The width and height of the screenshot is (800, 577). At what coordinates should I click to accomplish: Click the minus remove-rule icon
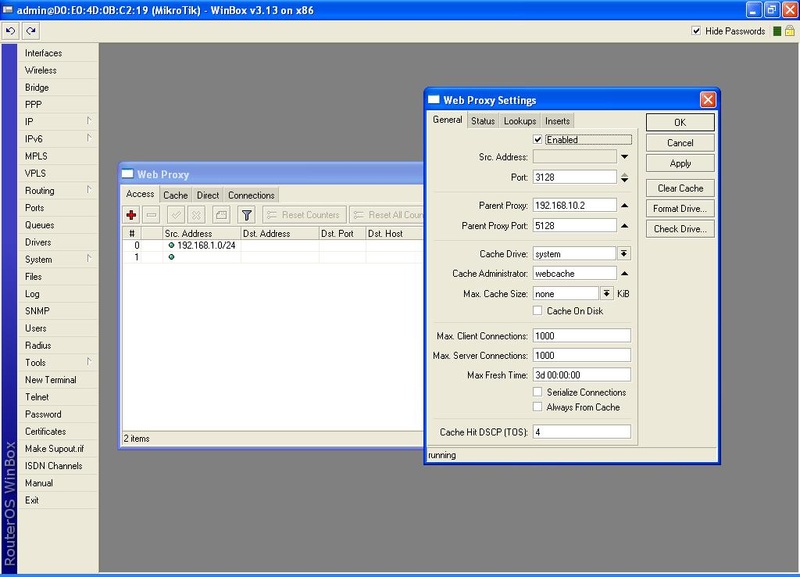tap(151, 215)
